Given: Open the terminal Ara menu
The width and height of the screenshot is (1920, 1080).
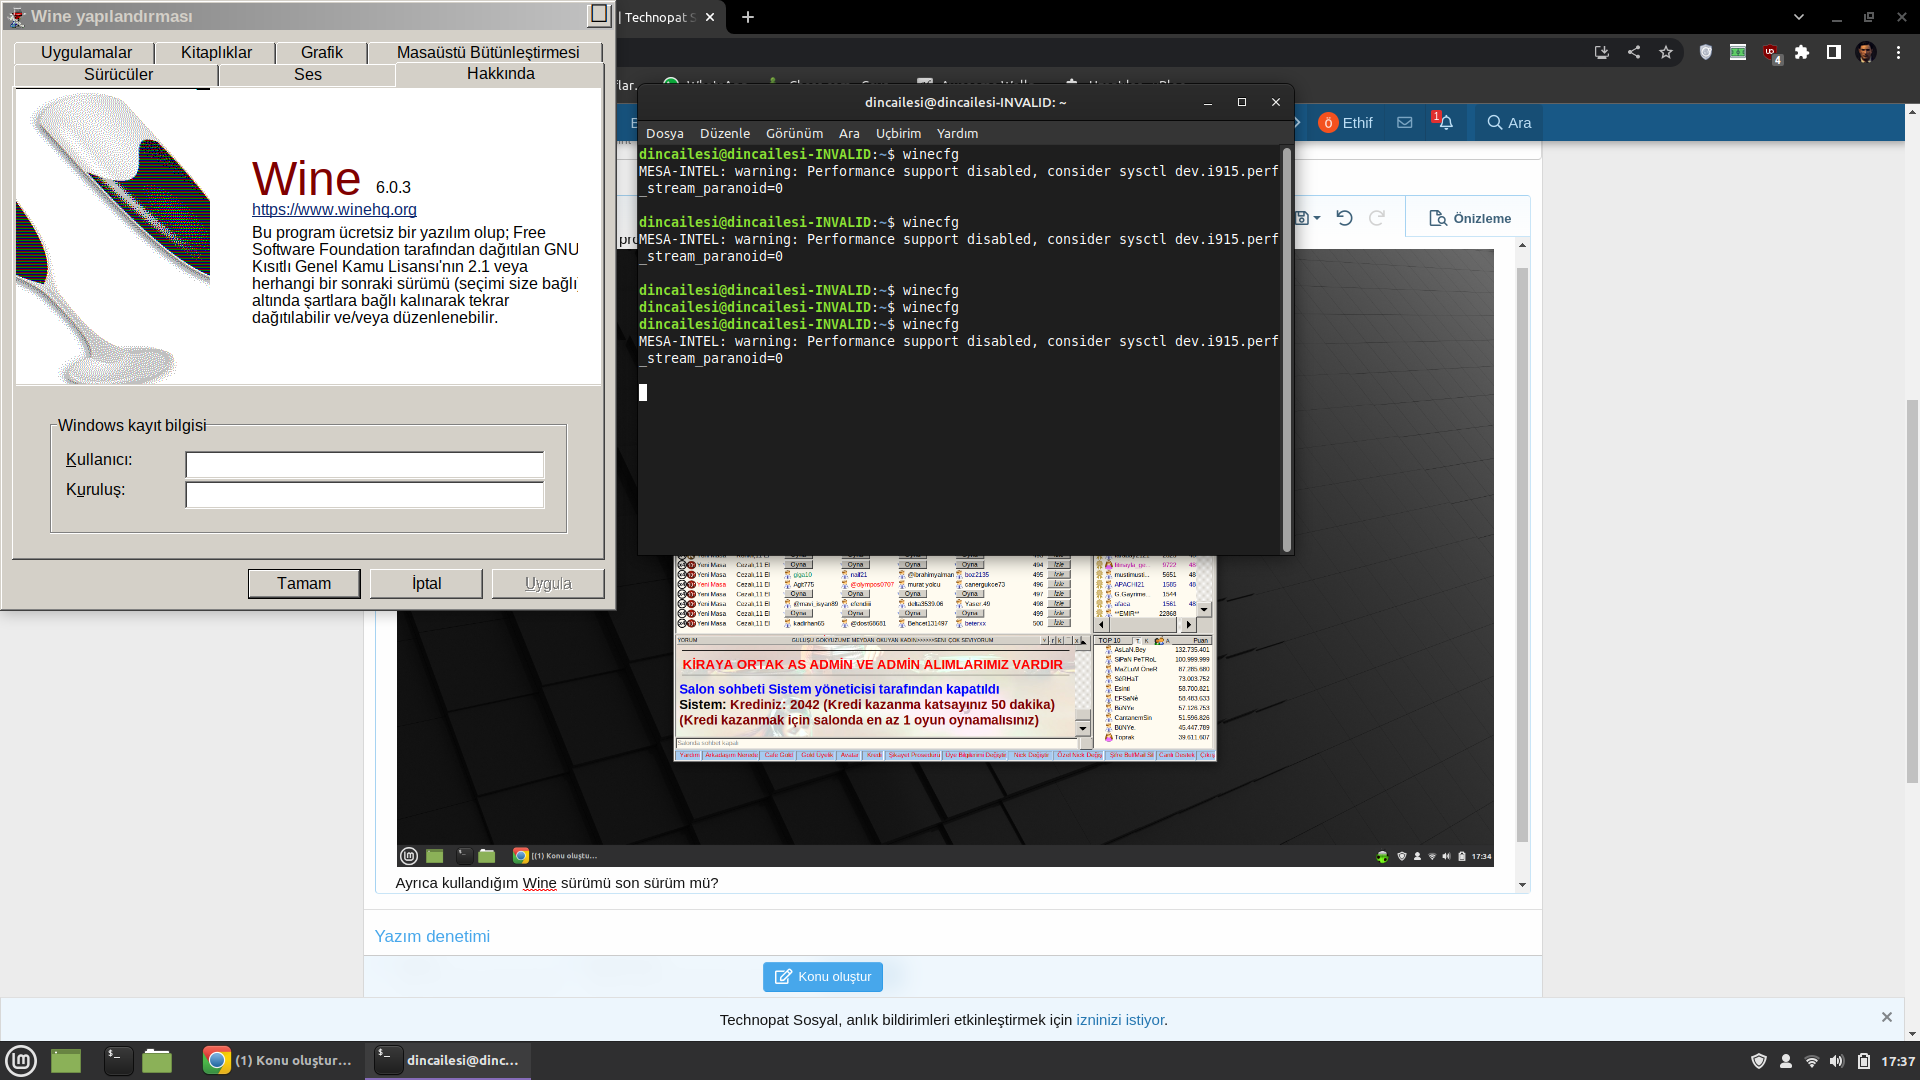Looking at the screenshot, I should point(849,133).
